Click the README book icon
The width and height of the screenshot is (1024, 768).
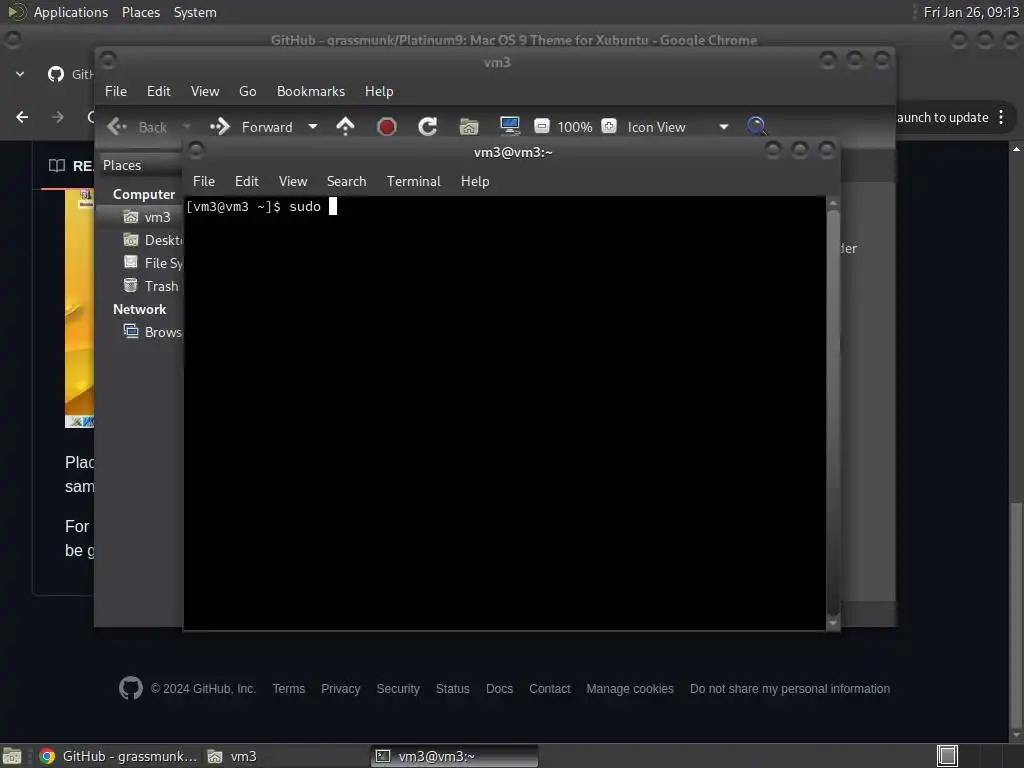point(57,166)
